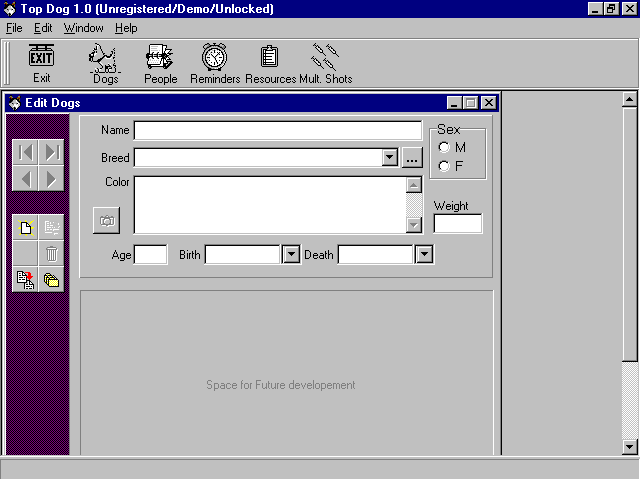Click the Exit toolbar icon
Viewport: 640px width, 480px height.
click(41, 63)
